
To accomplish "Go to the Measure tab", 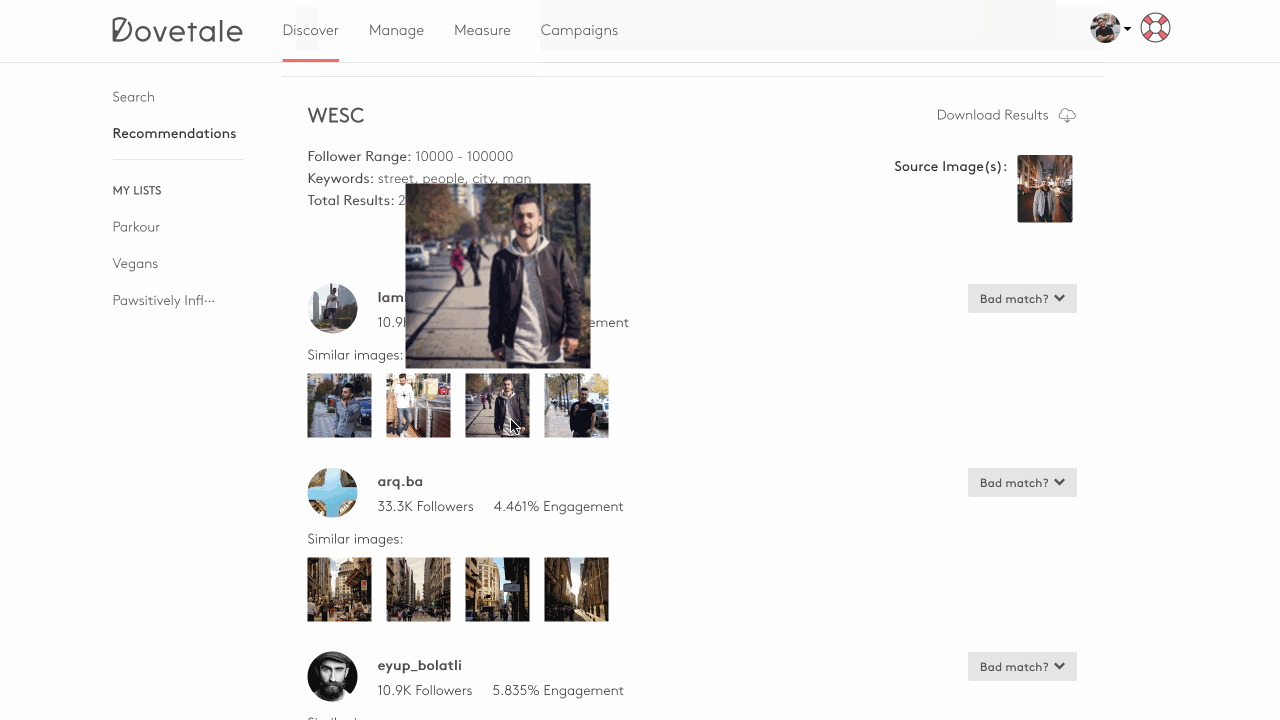I will tap(482, 30).
